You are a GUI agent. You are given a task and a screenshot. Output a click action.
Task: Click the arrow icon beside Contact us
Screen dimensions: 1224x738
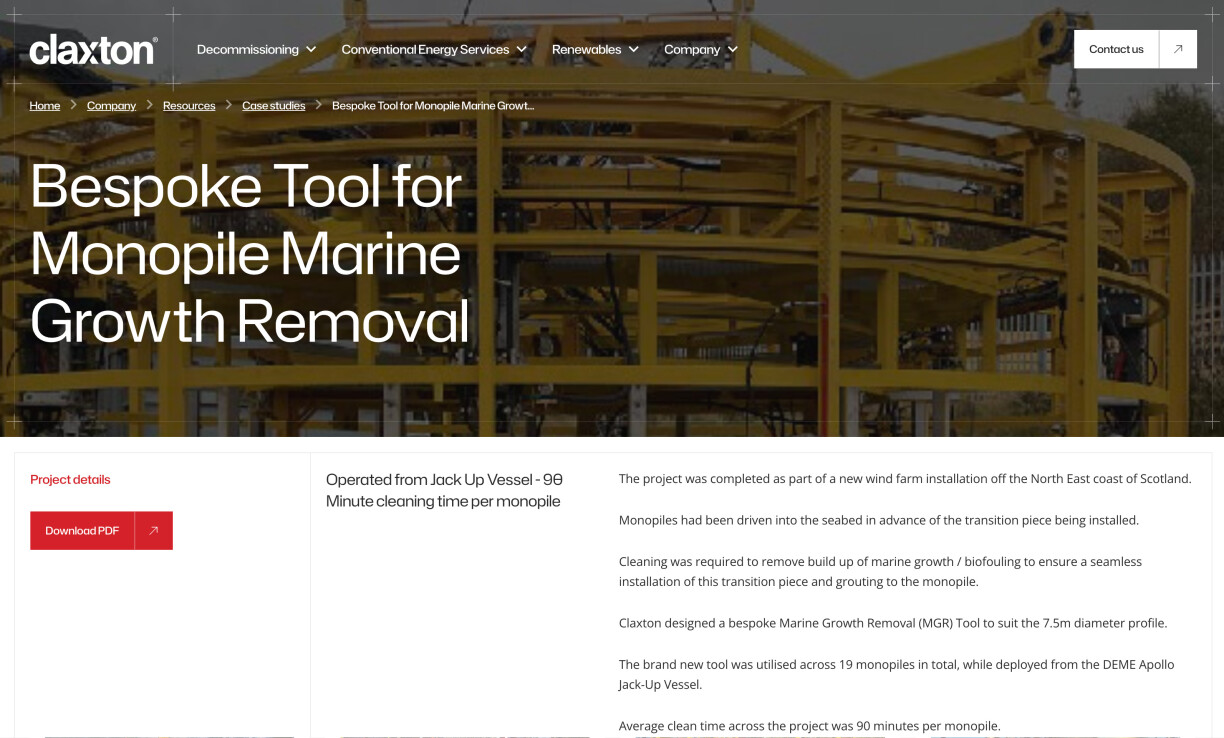pyautogui.click(x=1178, y=49)
